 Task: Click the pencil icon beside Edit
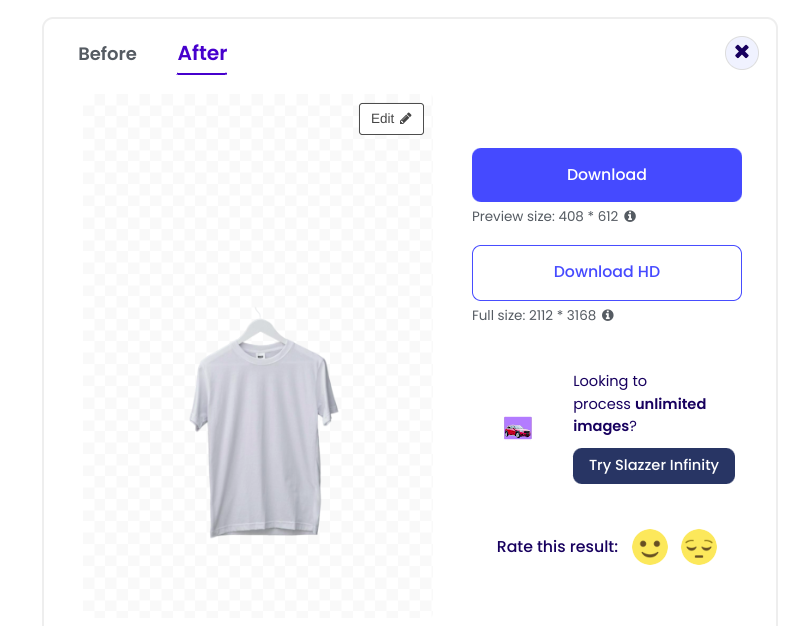click(405, 119)
